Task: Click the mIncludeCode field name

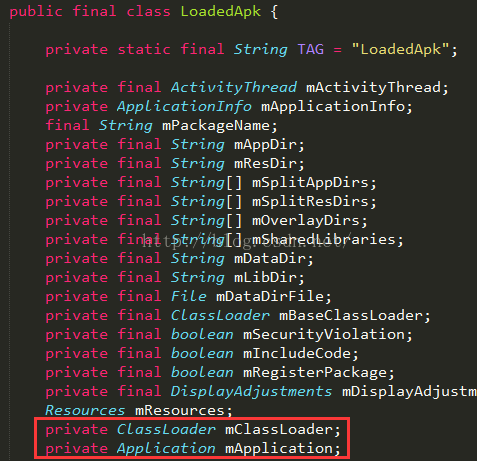Action: pyautogui.click(x=297, y=354)
